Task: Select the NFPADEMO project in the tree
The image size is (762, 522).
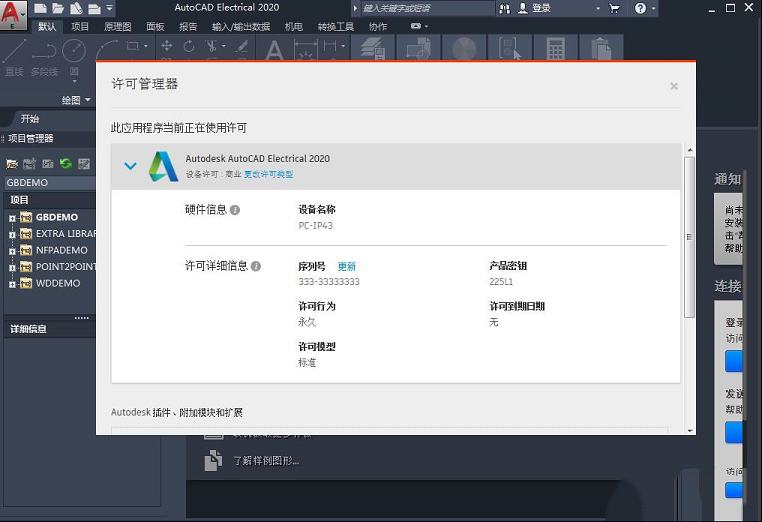Action: pos(61,250)
